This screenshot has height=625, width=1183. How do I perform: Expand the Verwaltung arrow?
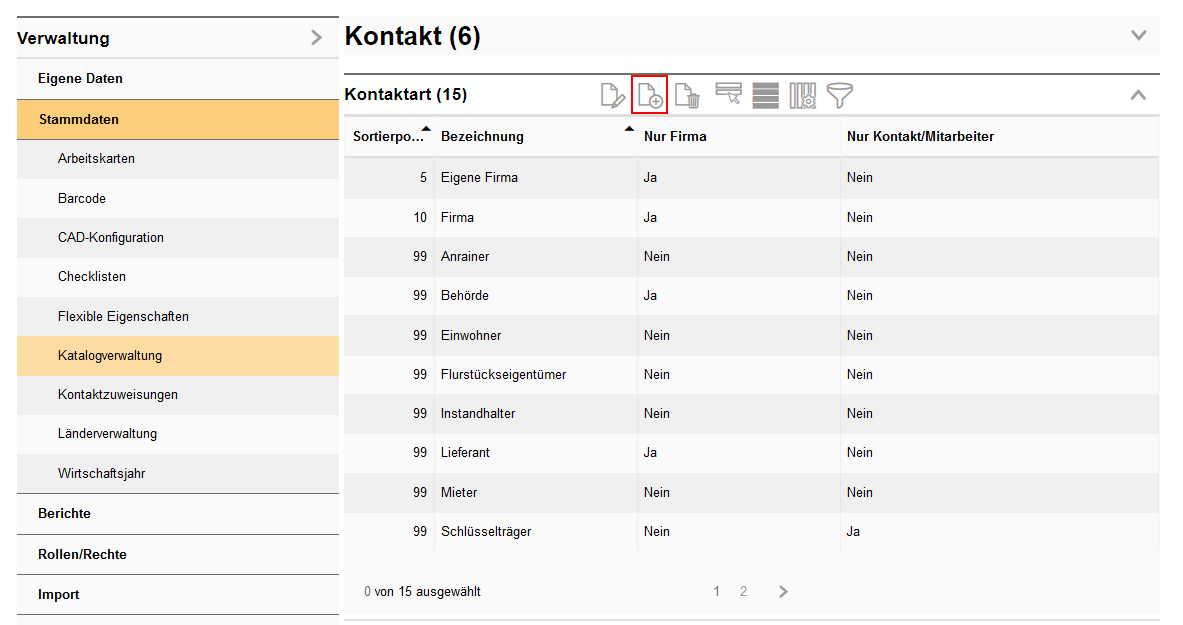point(316,37)
